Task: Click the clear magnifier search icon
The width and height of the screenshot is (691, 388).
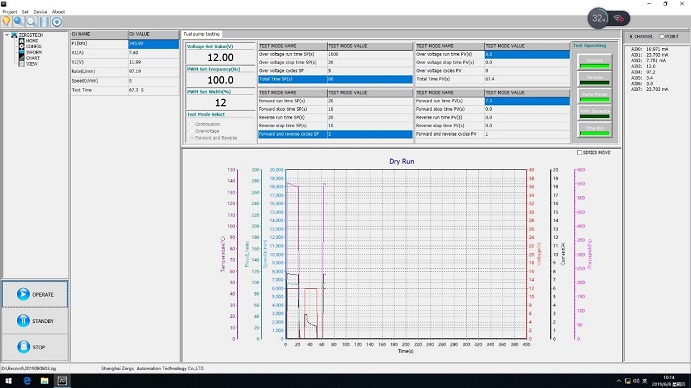Action: (x=31, y=22)
